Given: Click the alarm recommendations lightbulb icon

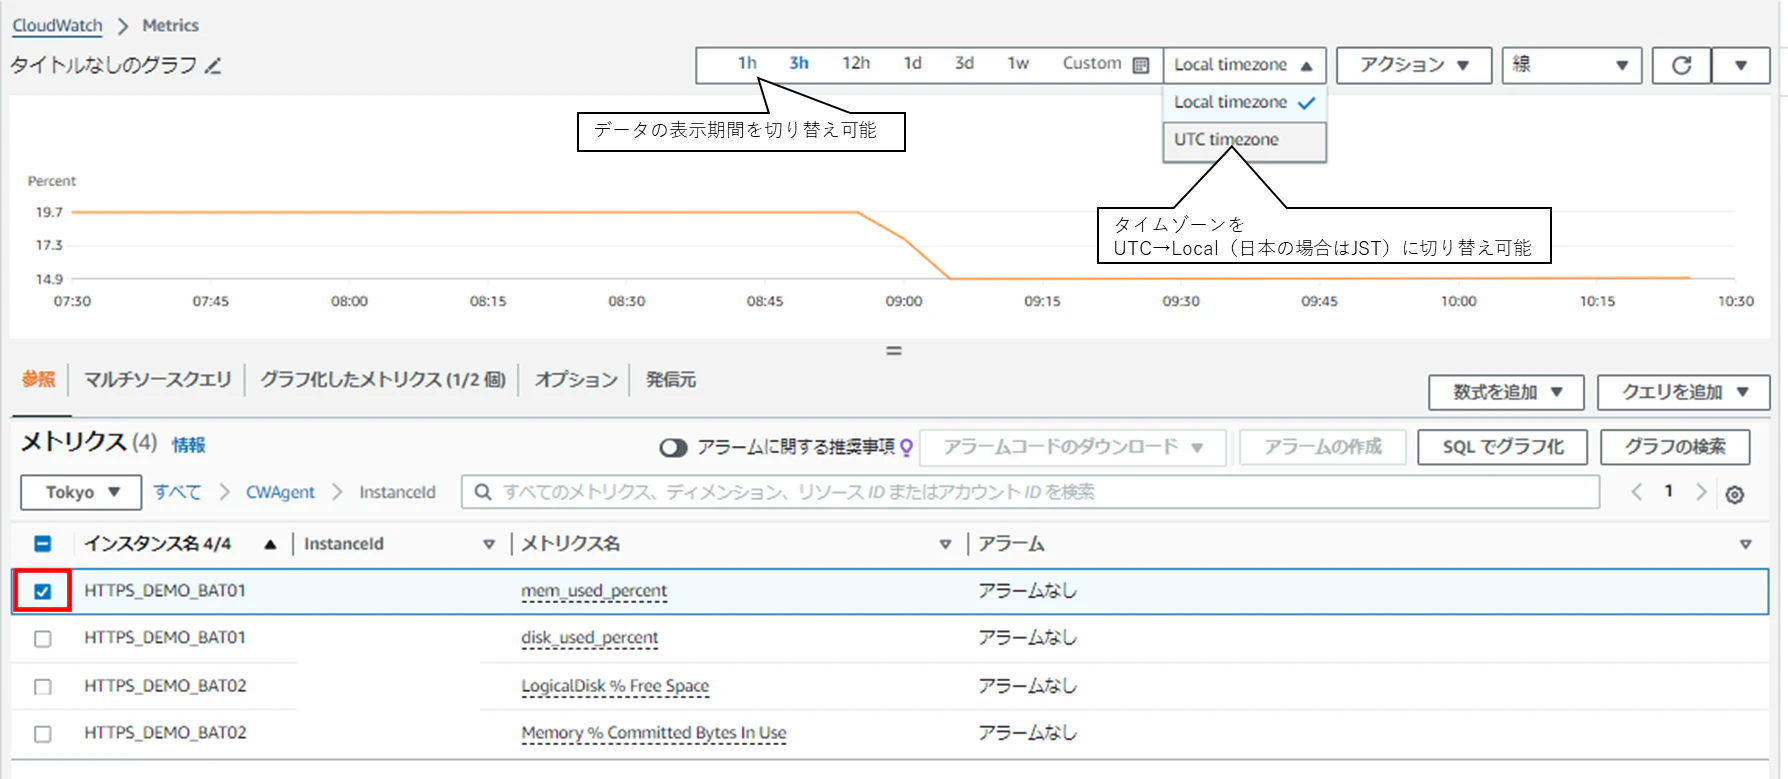Looking at the screenshot, I should (x=906, y=447).
